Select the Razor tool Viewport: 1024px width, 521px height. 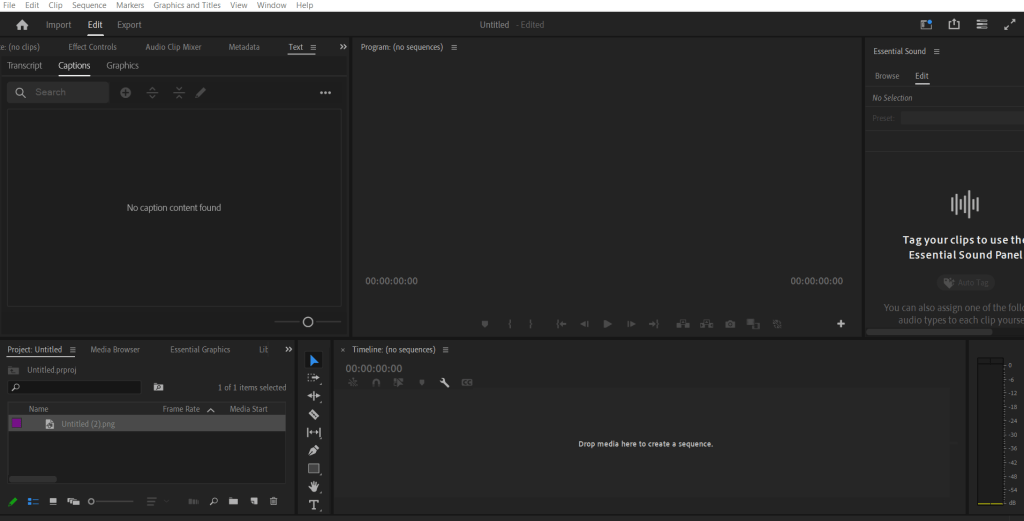314,414
